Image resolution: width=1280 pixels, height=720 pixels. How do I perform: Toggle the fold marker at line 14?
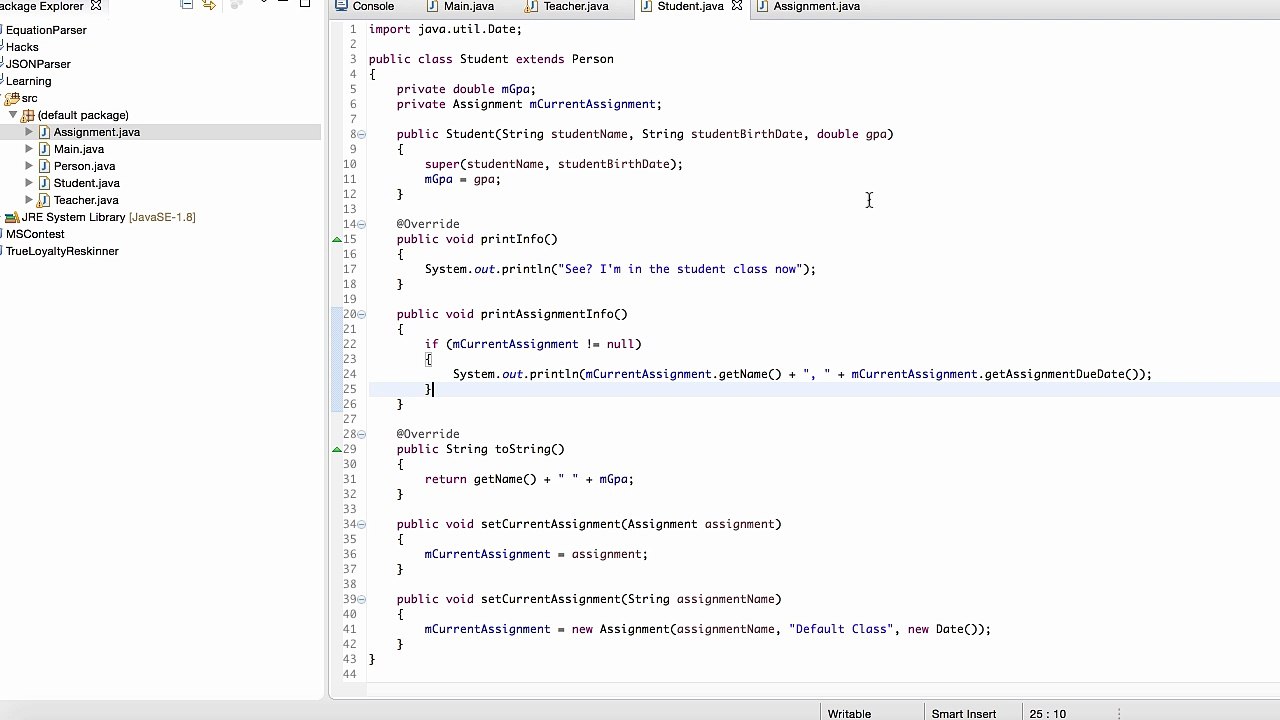pyautogui.click(x=362, y=224)
